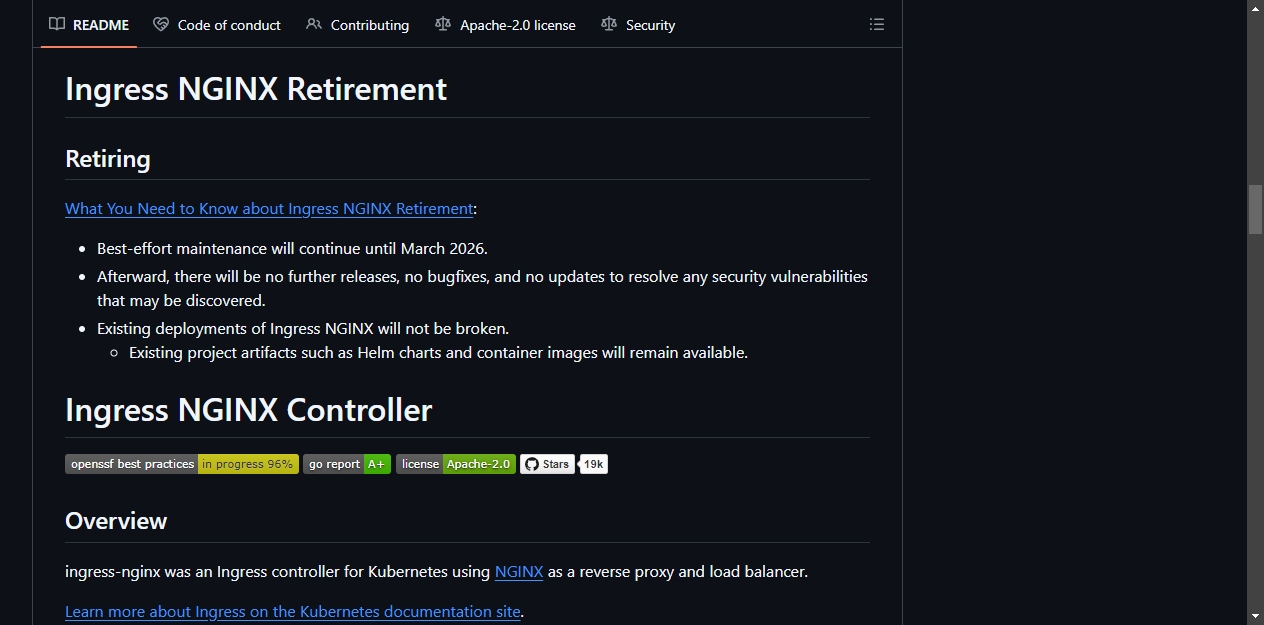Open the Ingress NGINX Retirement article link
The width and height of the screenshot is (1264, 625).
point(269,209)
